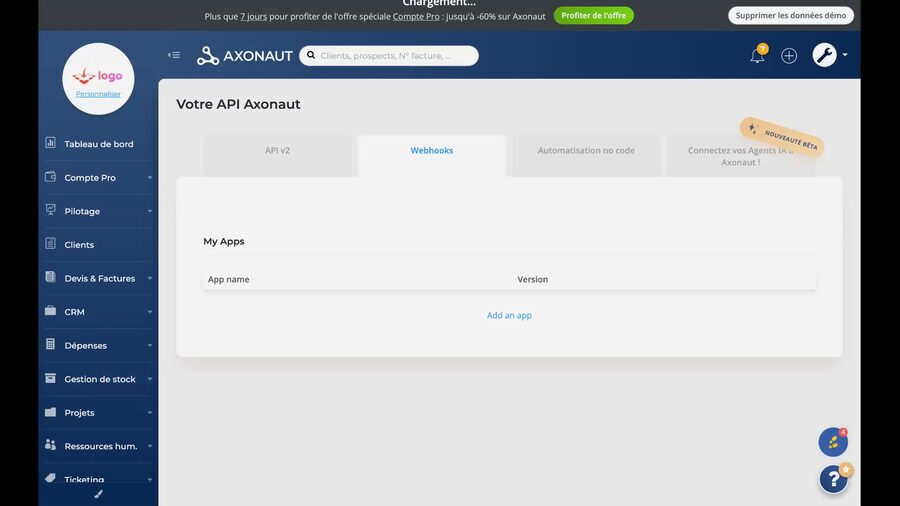
Task: Expand the Gestion de stock submenu arrow
Action: (x=150, y=379)
